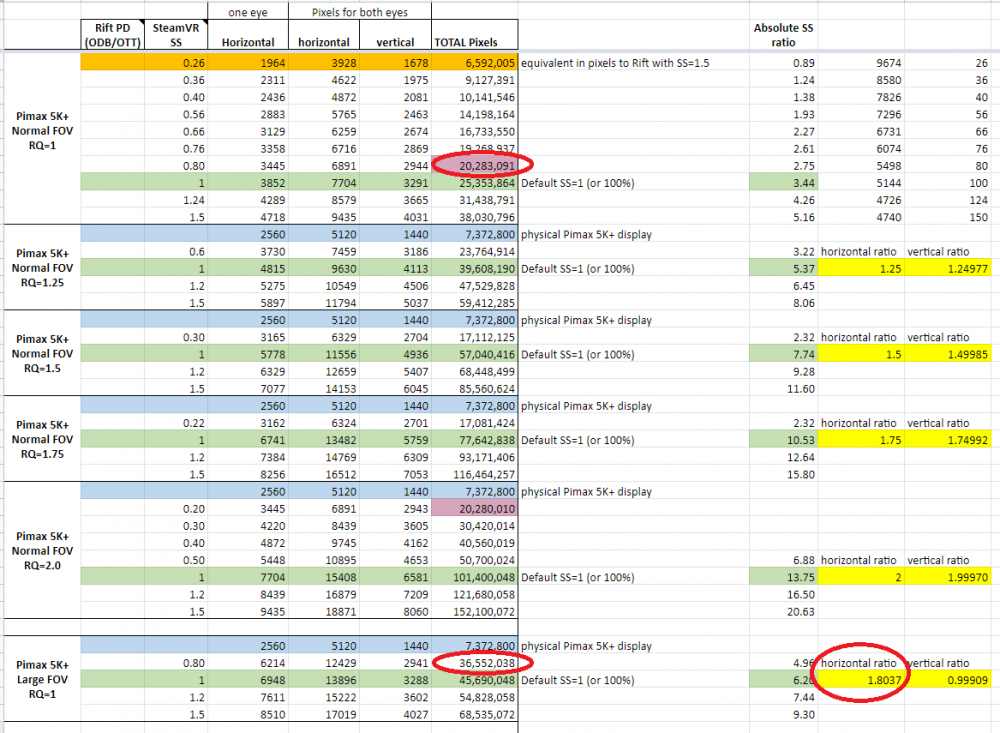Image resolution: width=1000 pixels, height=733 pixels.
Task: Click the SteamVR SS header cell
Action: pos(162,34)
